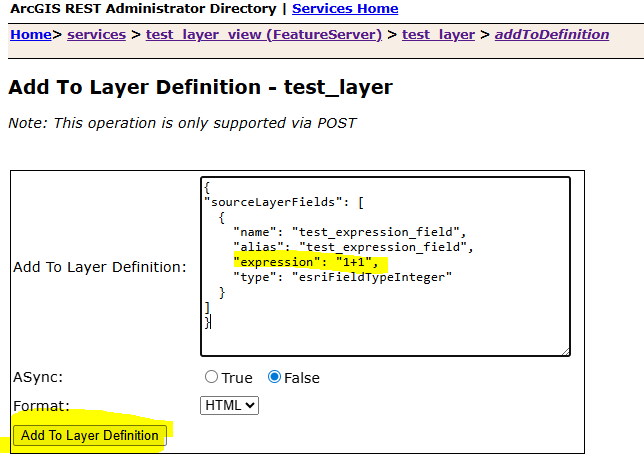The width and height of the screenshot is (644, 475).
Task: Click the "sourceLayerFields": [ line
Action: pyautogui.click(x=284, y=202)
